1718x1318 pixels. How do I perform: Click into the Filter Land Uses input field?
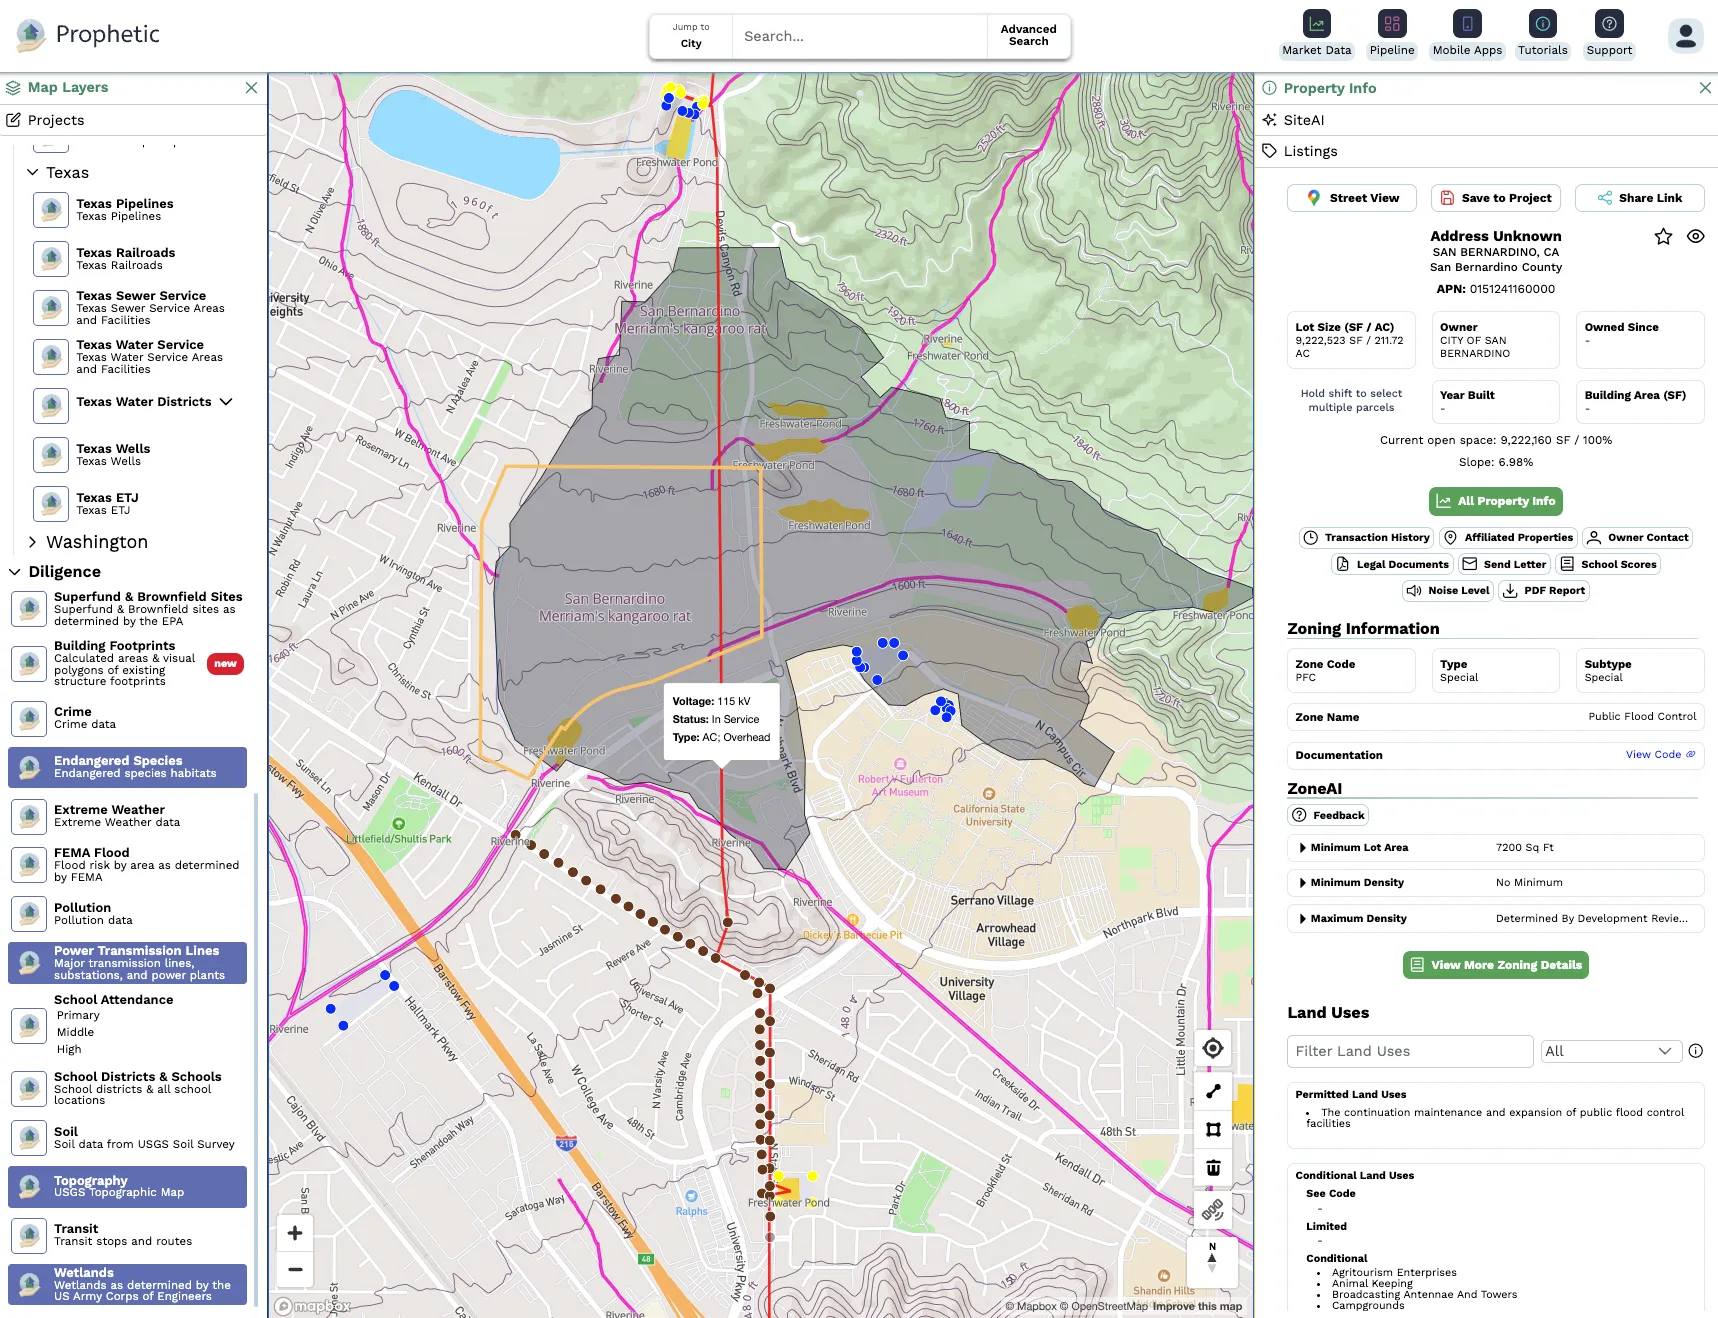point(1409,1051)
